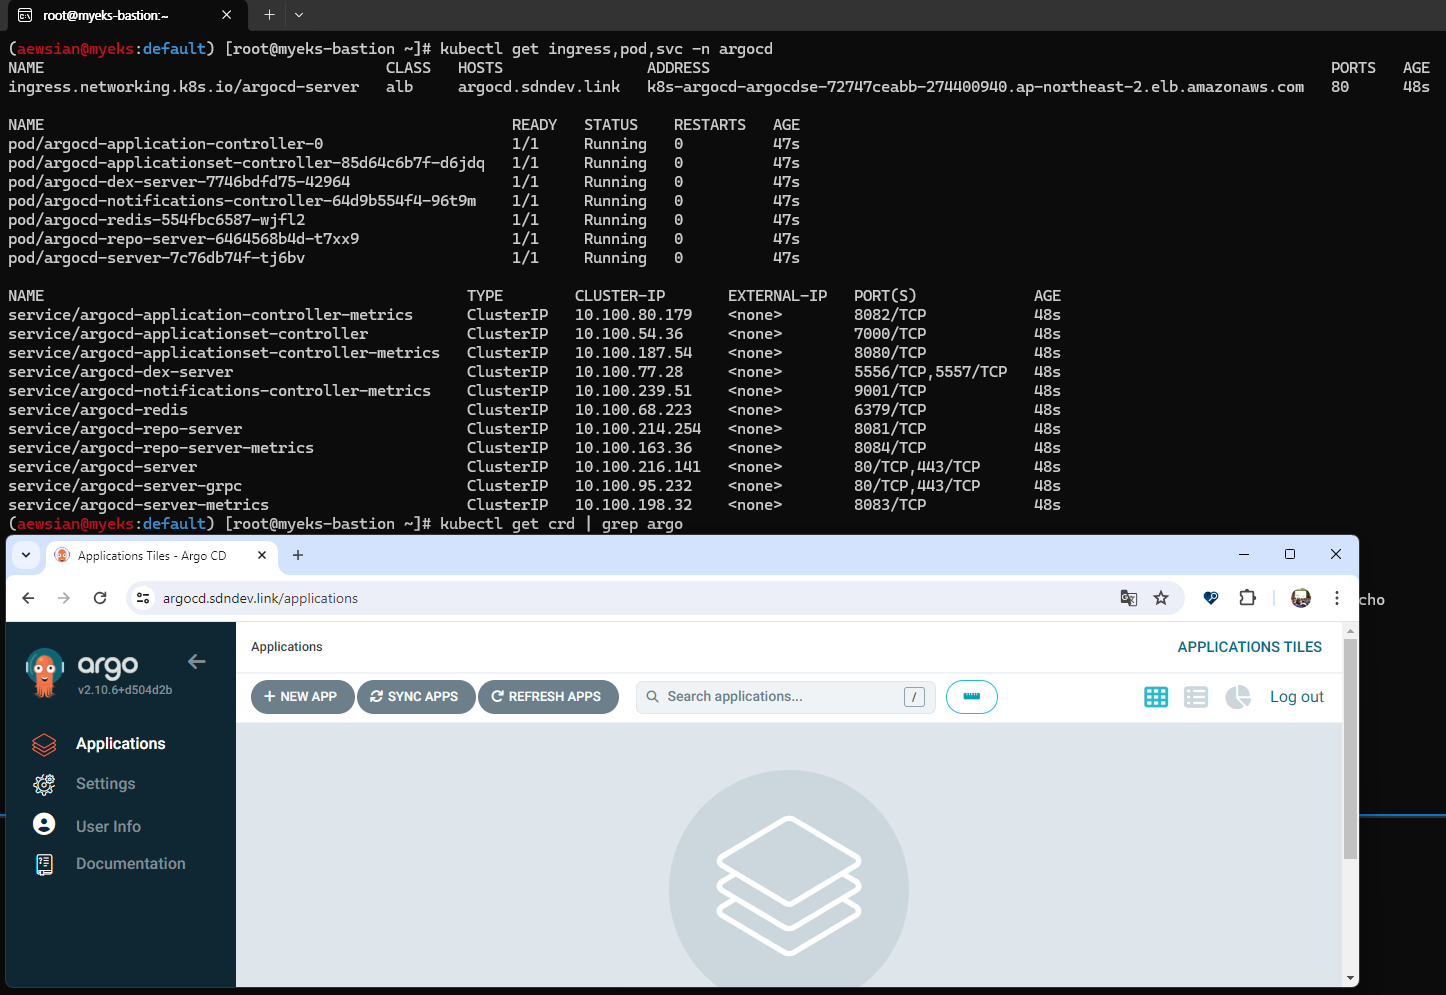Click the NEW APP button
This screenshot has height=995, width=1446.
coord(302,697)
